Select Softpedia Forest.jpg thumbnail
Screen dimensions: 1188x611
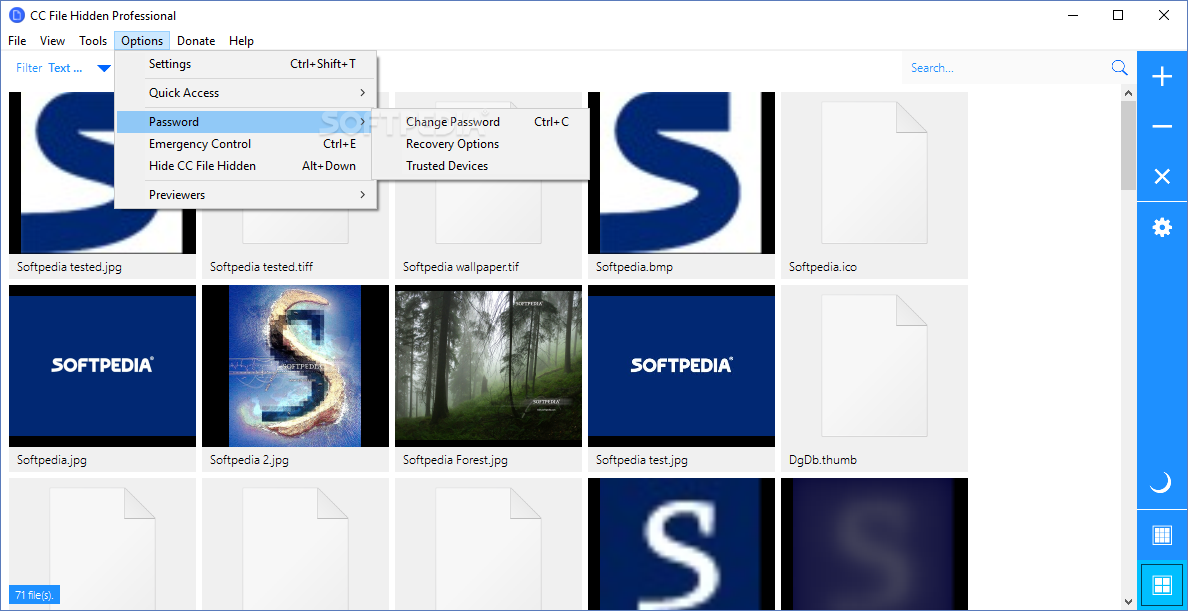coord(489,365)
